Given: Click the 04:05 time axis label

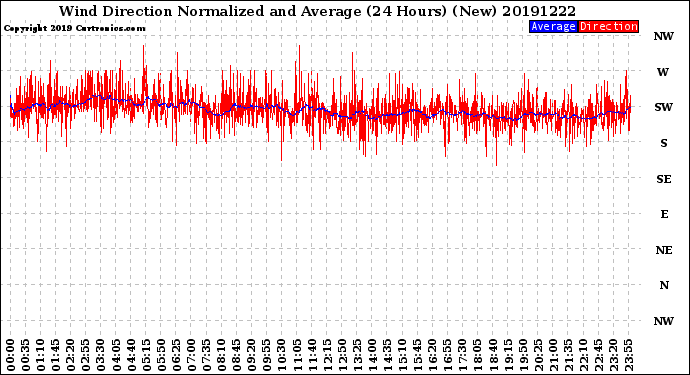Looking at the screenshot, I should tap(116, 355).
